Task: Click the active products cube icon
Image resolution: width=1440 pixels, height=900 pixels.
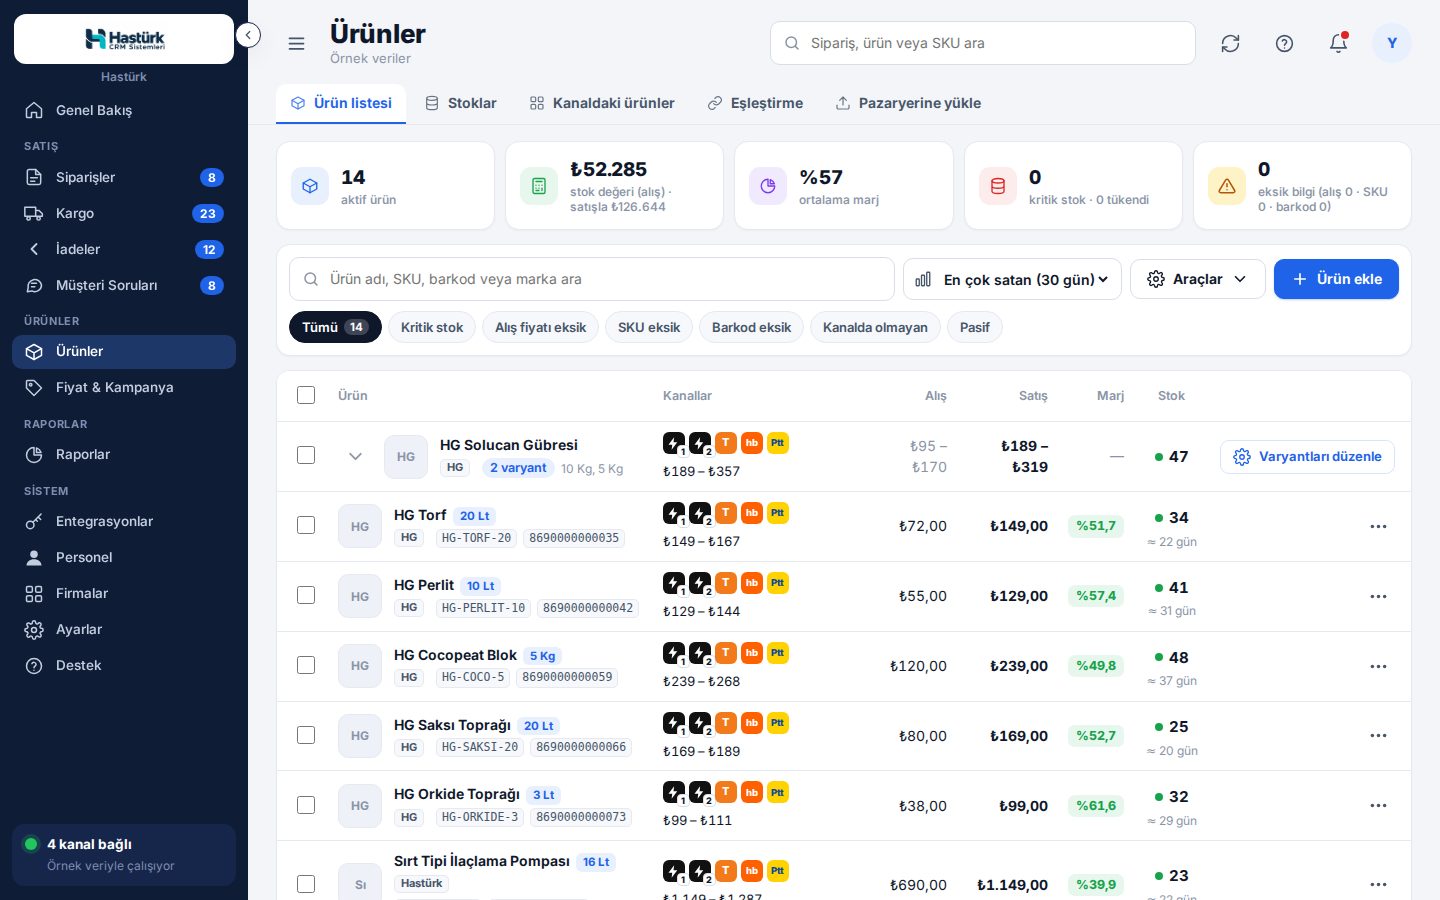Action: (x=310, y=186)
